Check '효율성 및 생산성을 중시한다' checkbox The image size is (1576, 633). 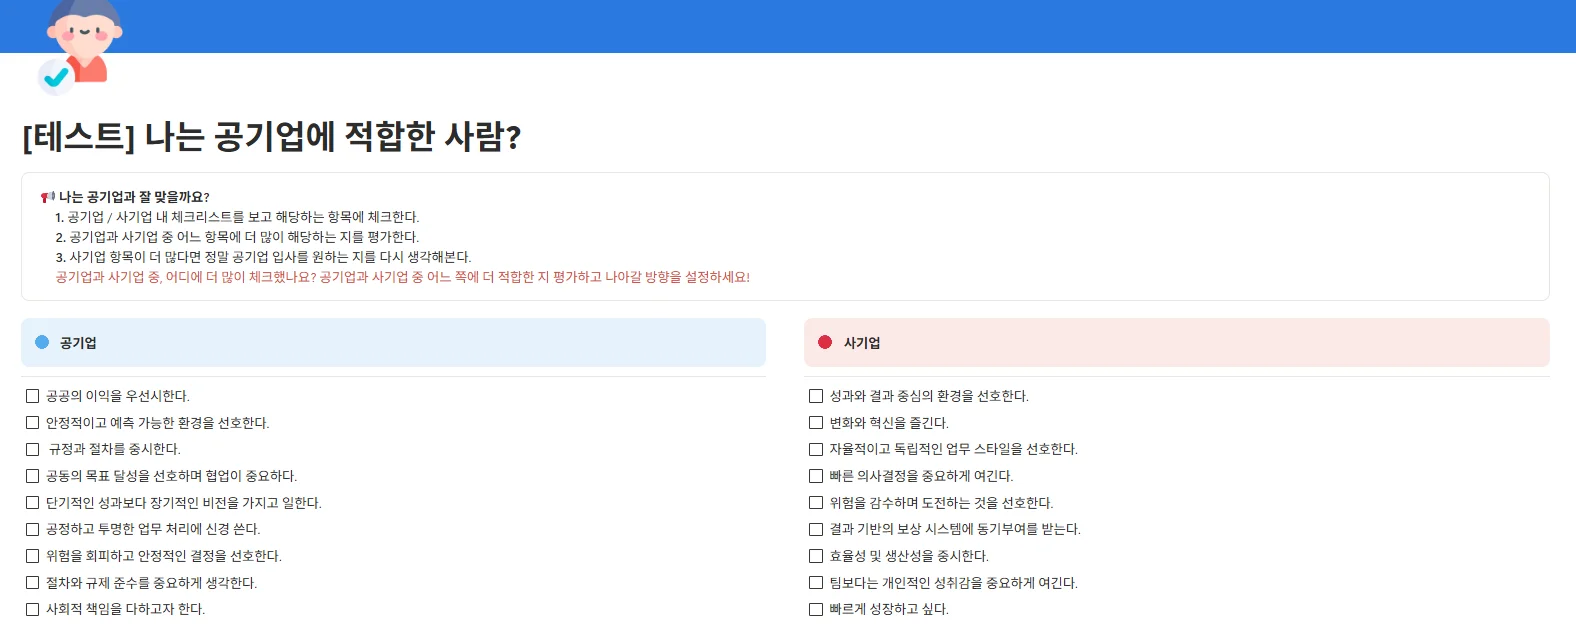(x=815, y=556)
